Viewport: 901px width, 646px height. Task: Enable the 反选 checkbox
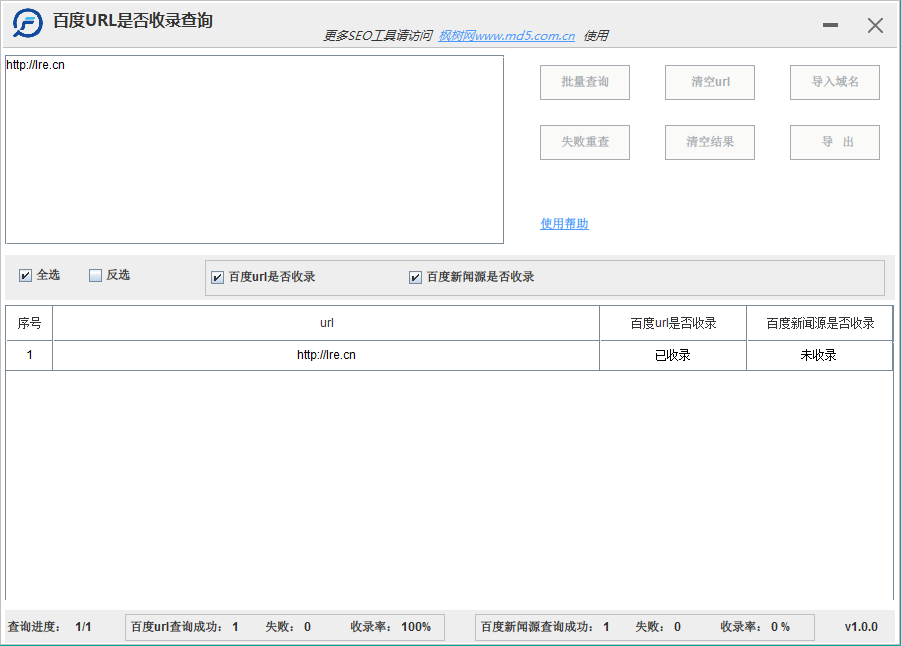(x=96, y=276)
